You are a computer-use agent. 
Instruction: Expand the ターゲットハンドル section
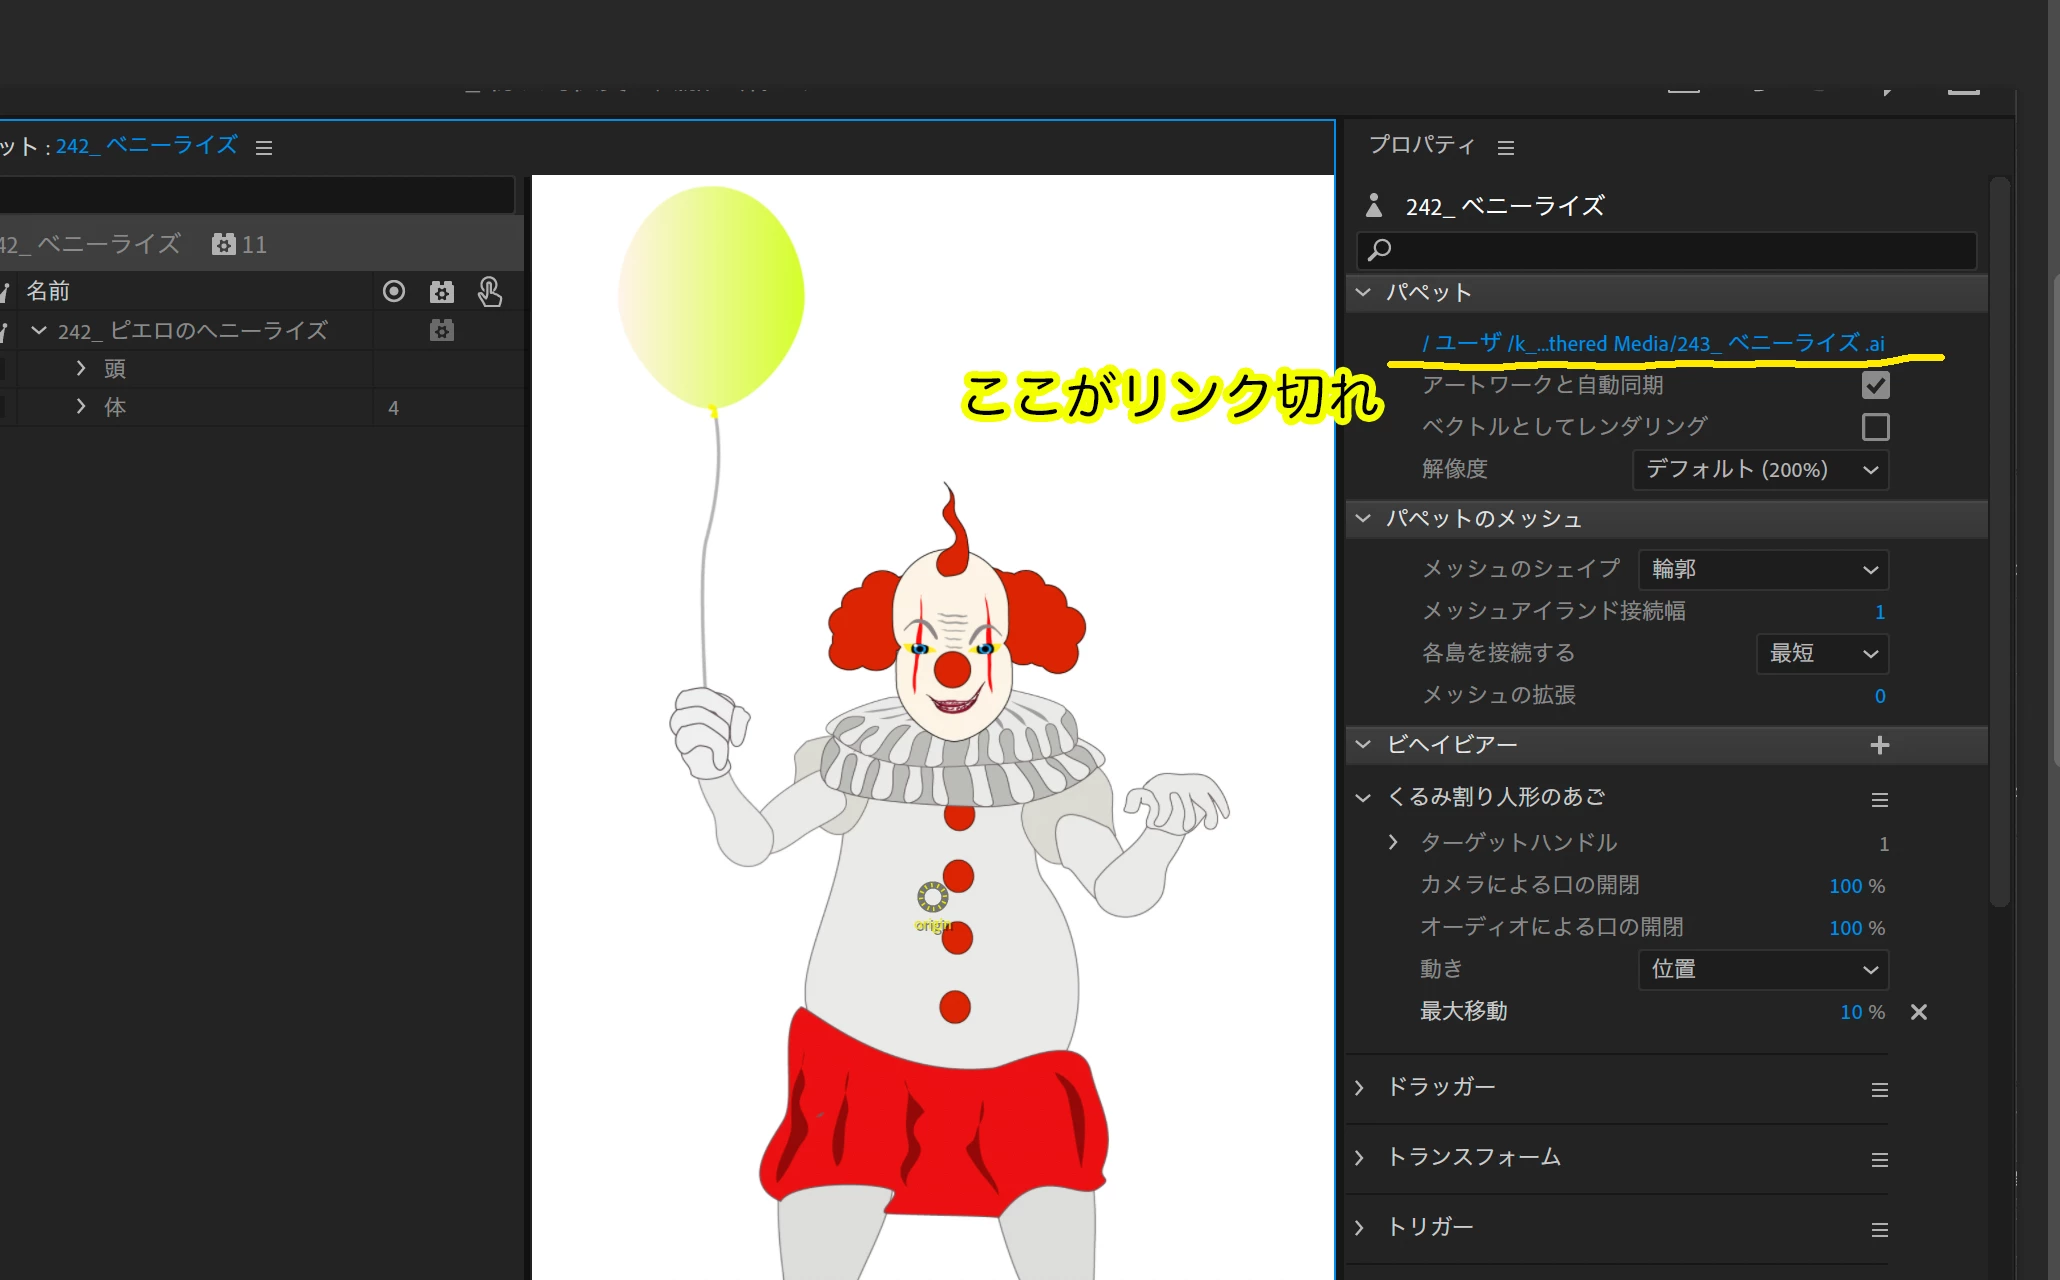point(1393,843)
